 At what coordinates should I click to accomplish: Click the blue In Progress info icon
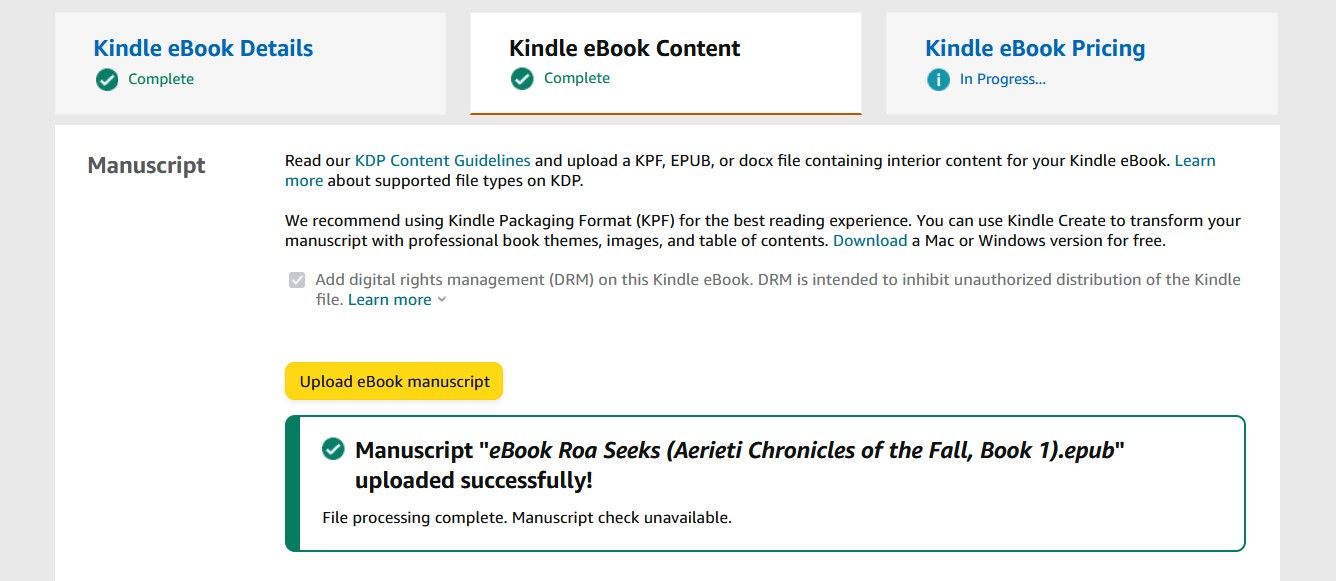[938, 79]
